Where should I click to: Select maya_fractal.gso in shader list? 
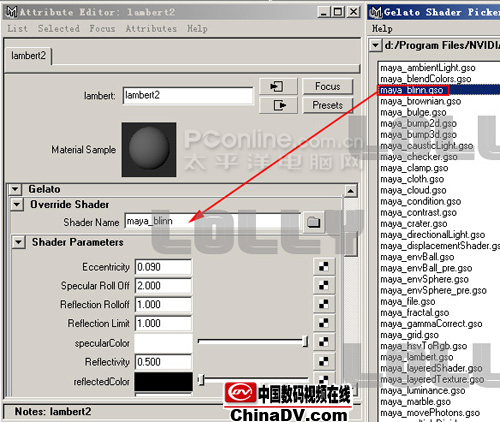tap(414, 313)
